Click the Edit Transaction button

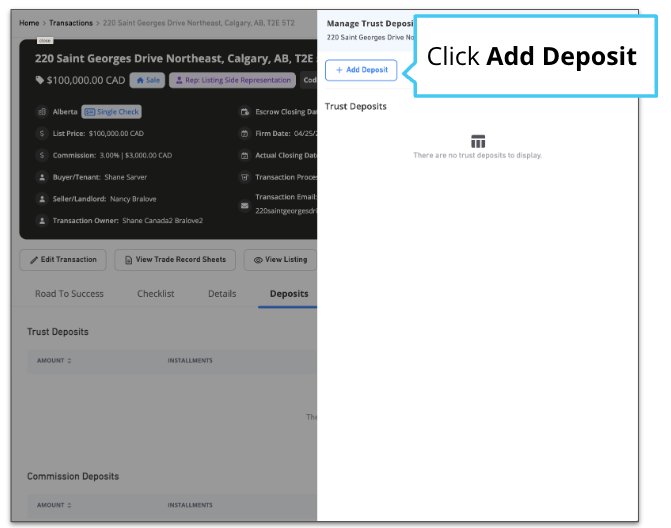tap(63, 260)
